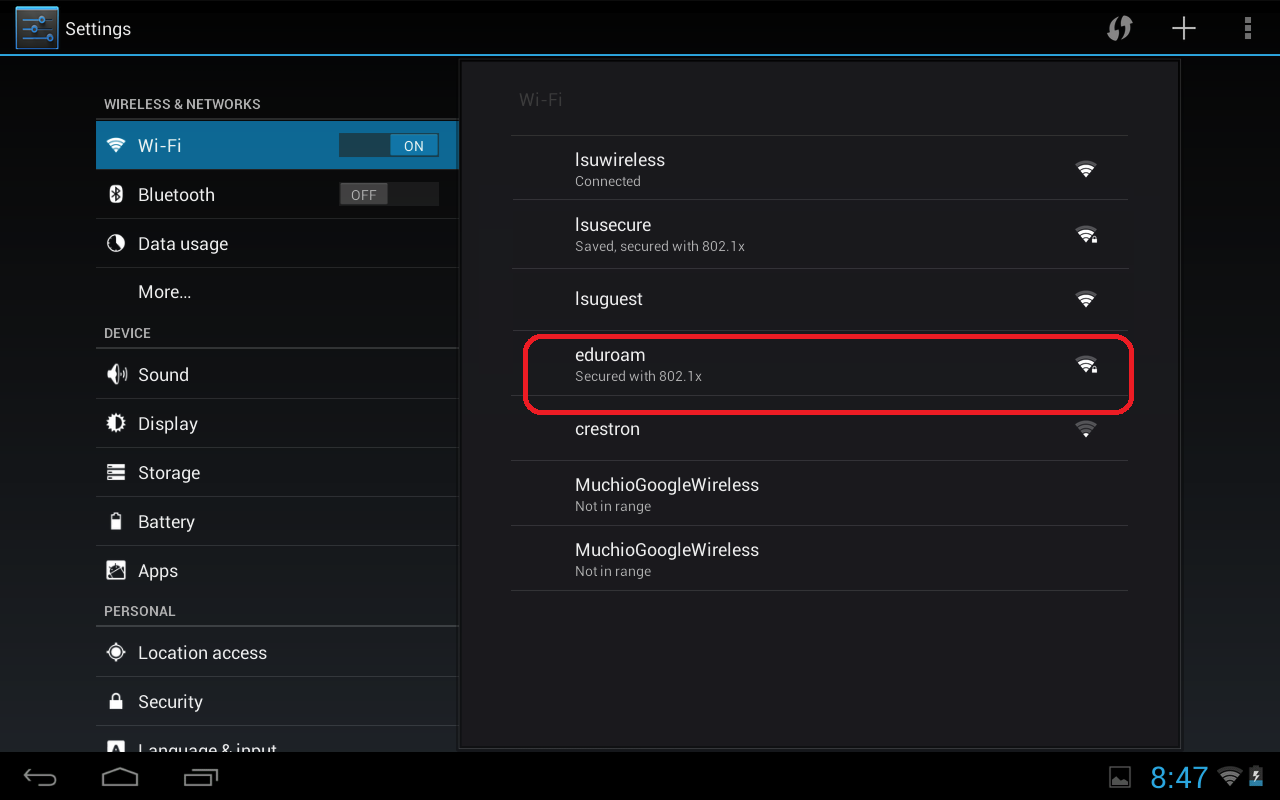This screenshot has width=1280, height=800.
Task: Open Sound settings
Action: tap(277, 374)
